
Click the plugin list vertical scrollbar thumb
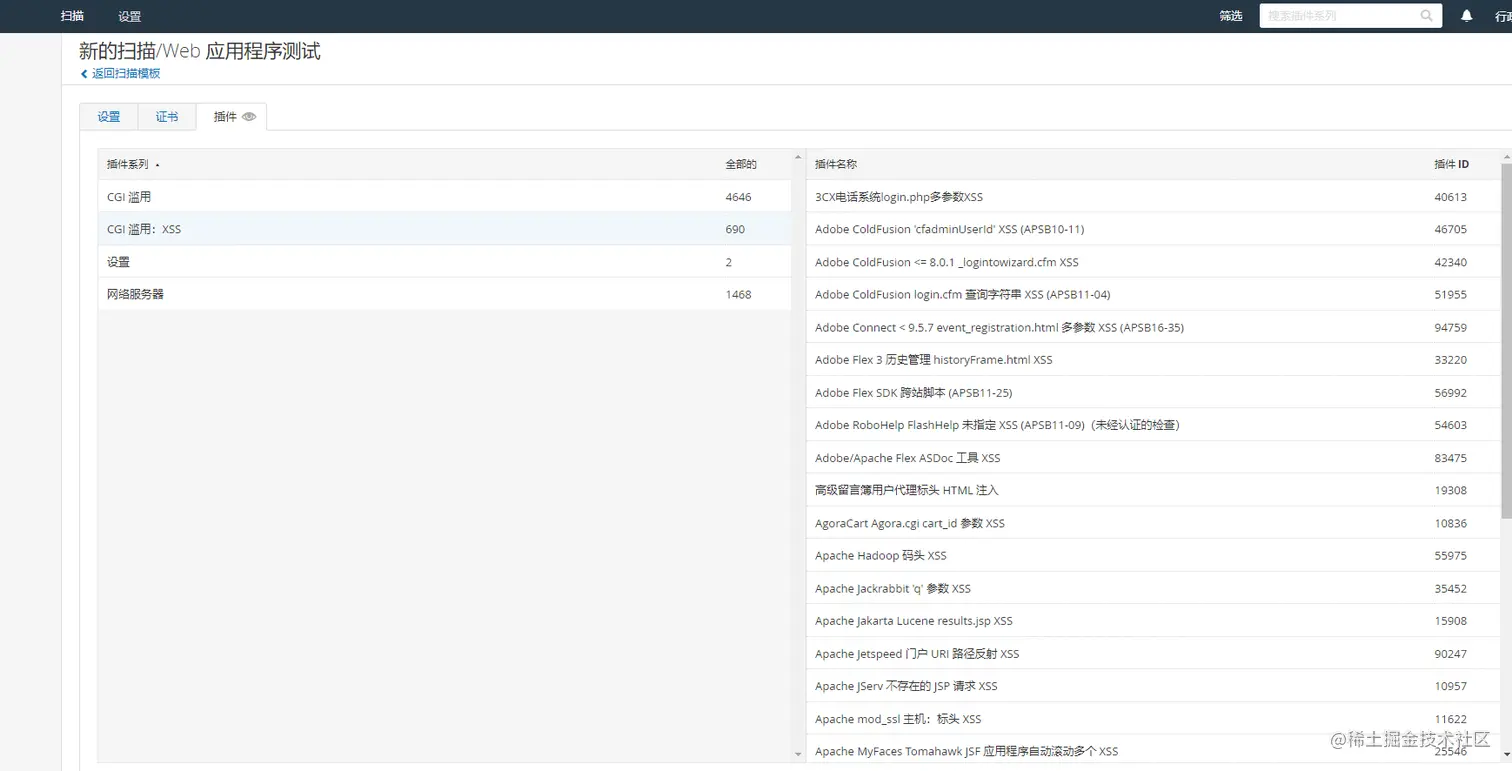coord(1507,340)
